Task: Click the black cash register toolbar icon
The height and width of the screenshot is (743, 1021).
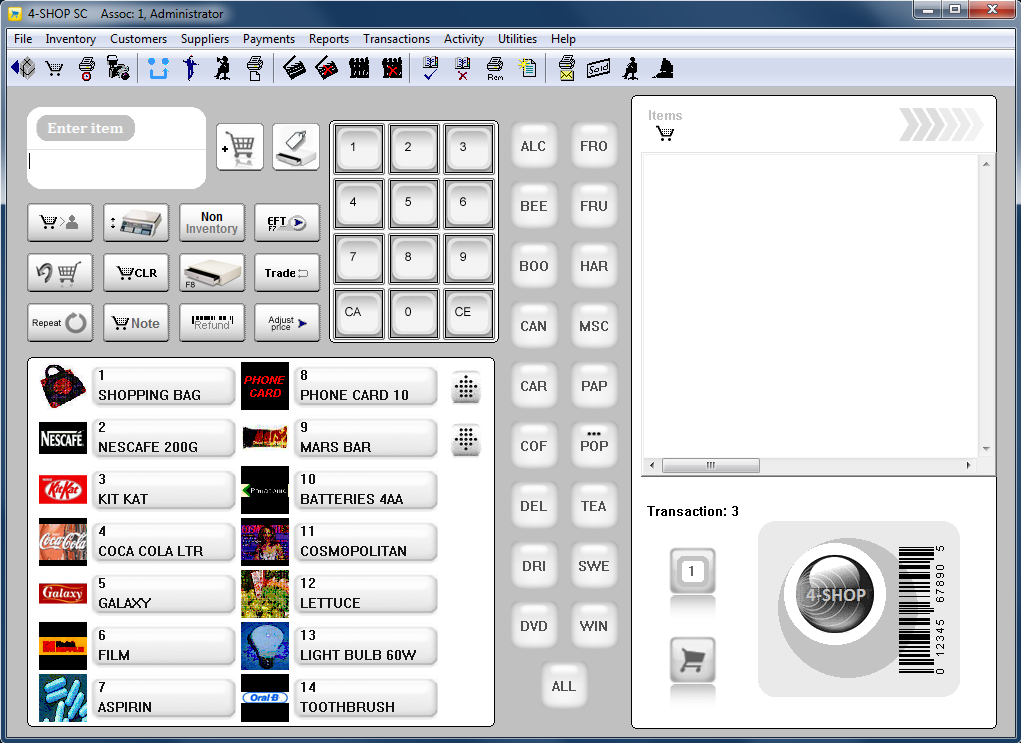Action: [x=294, y=68]
